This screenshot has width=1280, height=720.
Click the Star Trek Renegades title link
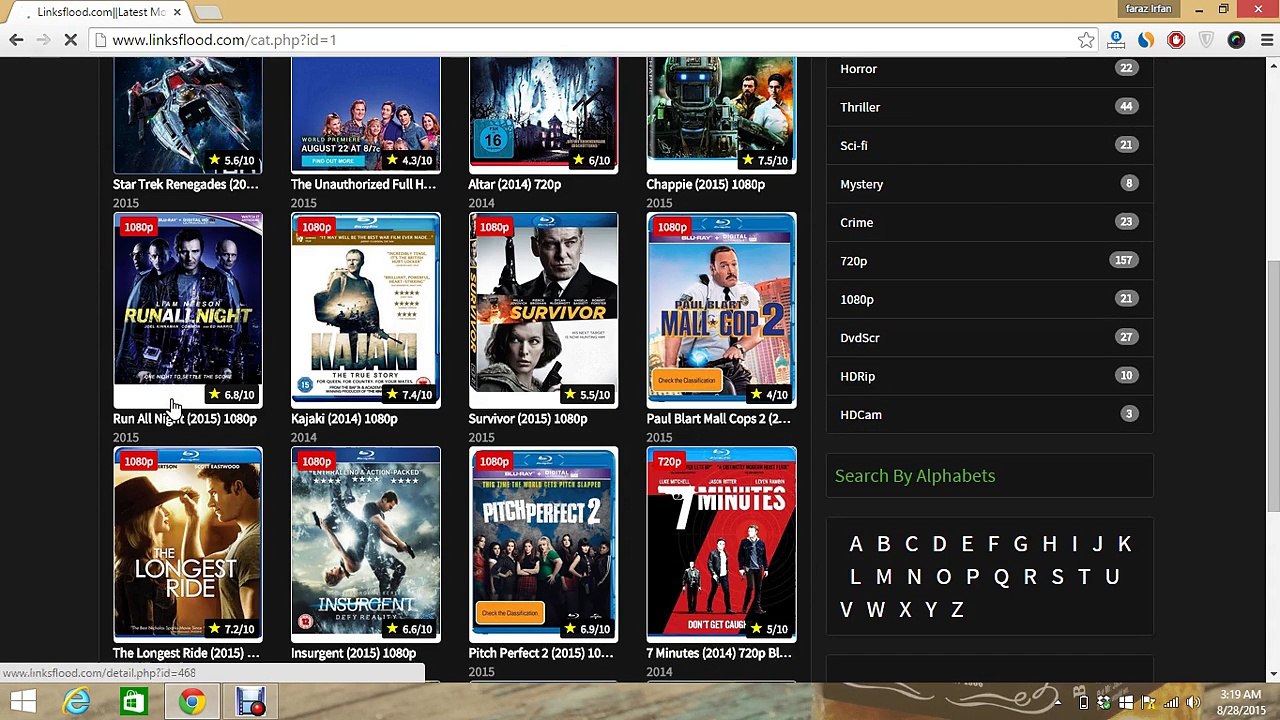coord(185,184)
